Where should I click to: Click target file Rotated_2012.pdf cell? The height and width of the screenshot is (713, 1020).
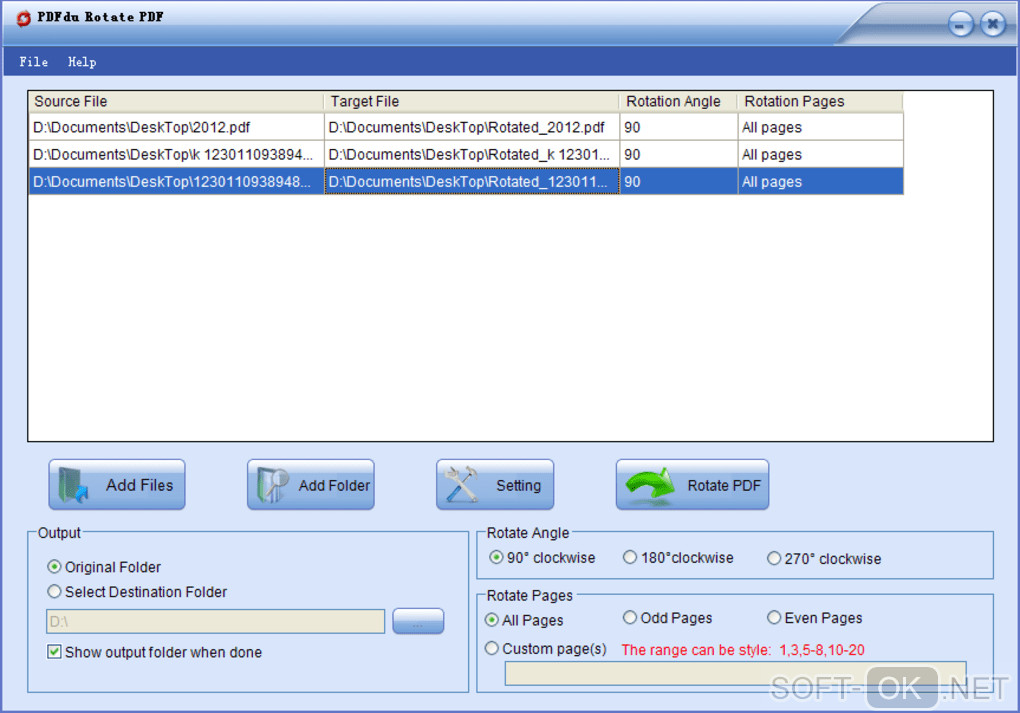472,127
